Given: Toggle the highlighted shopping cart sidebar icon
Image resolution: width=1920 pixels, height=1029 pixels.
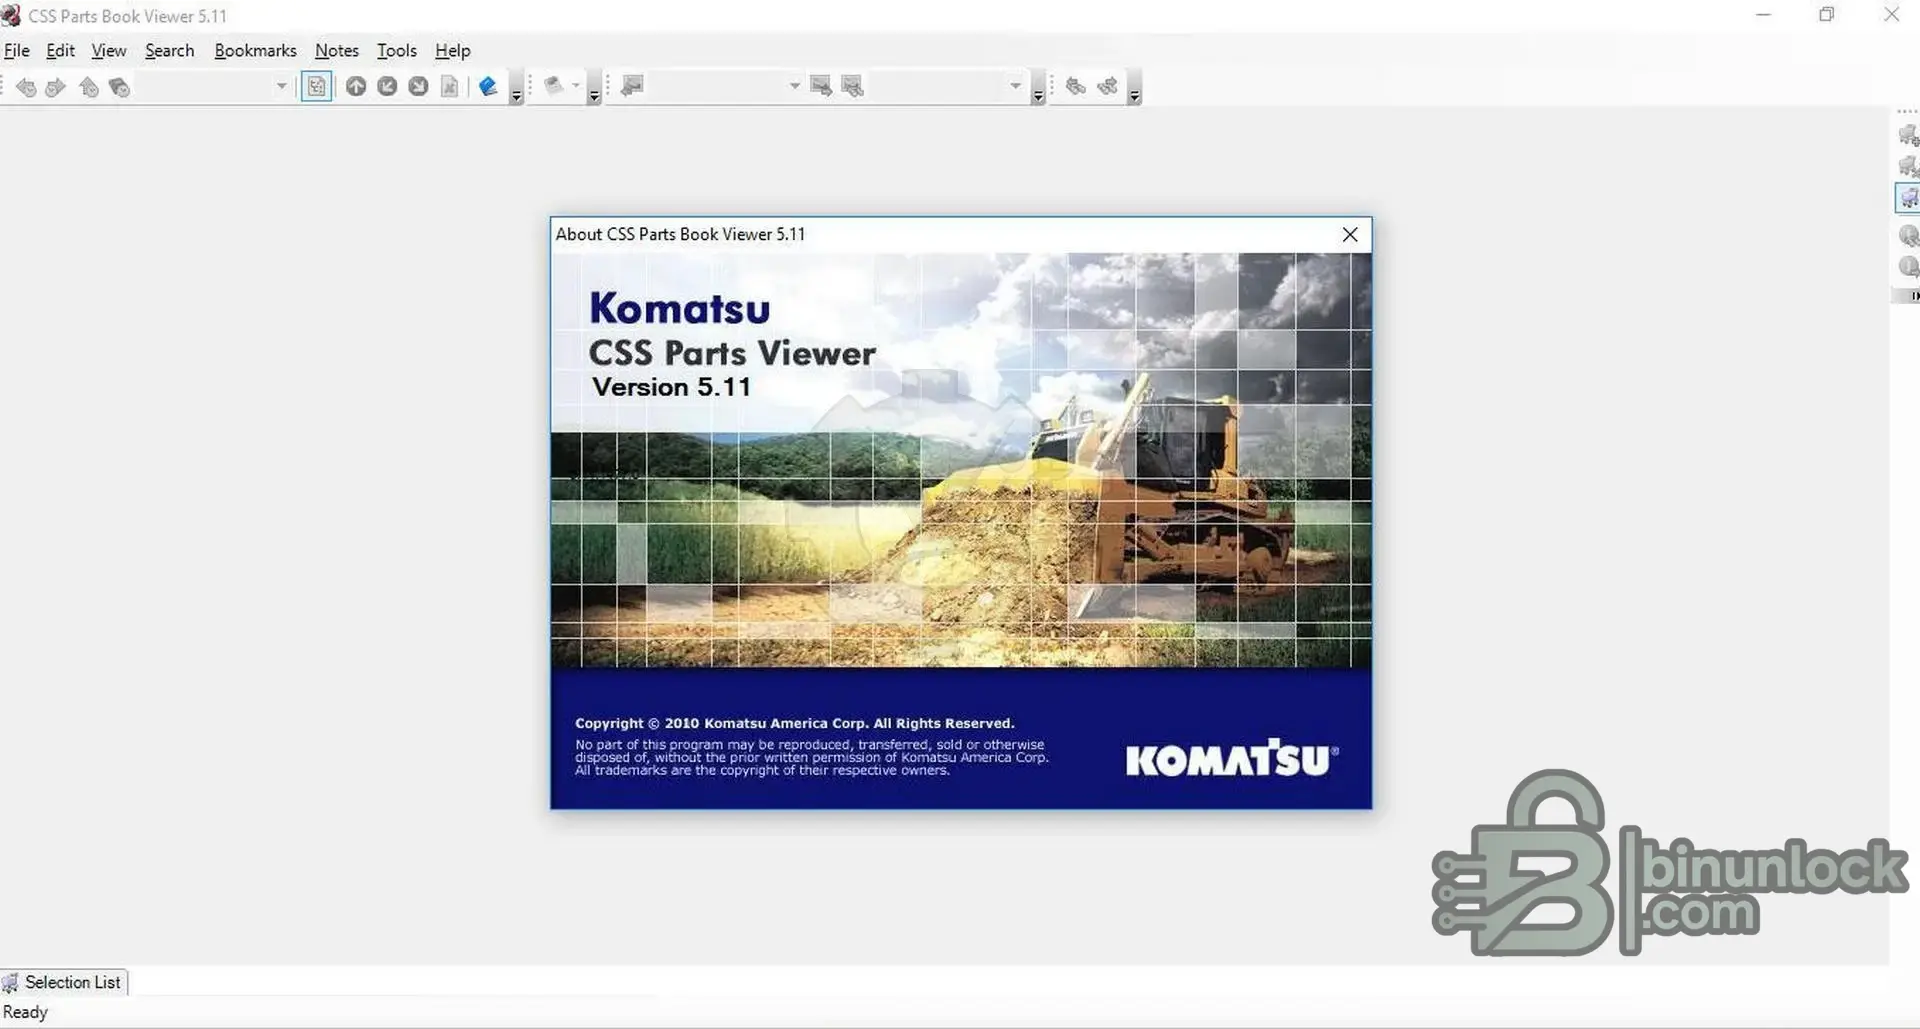Looking at the screenshot, I should click(x=1908, y=198).
